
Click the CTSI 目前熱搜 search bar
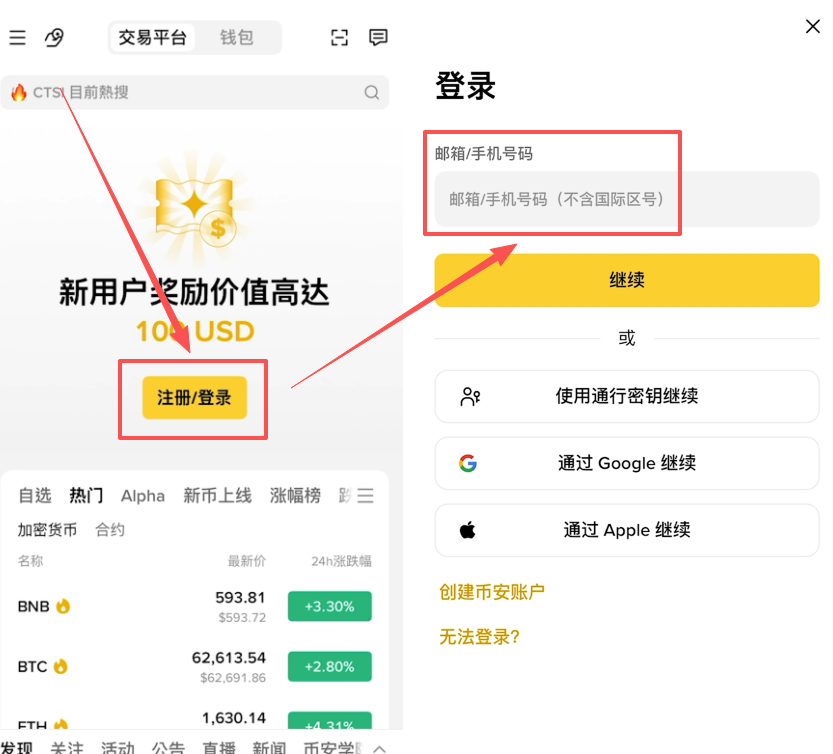coord(194,92)
